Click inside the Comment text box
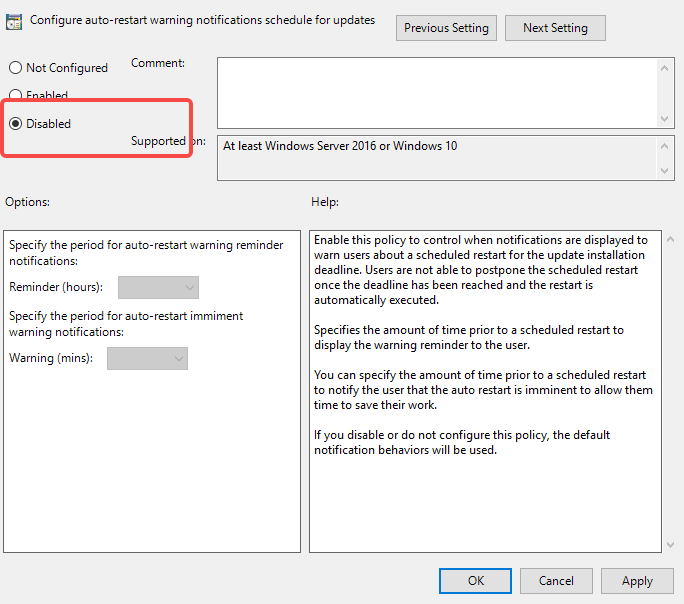 [437, 93]
